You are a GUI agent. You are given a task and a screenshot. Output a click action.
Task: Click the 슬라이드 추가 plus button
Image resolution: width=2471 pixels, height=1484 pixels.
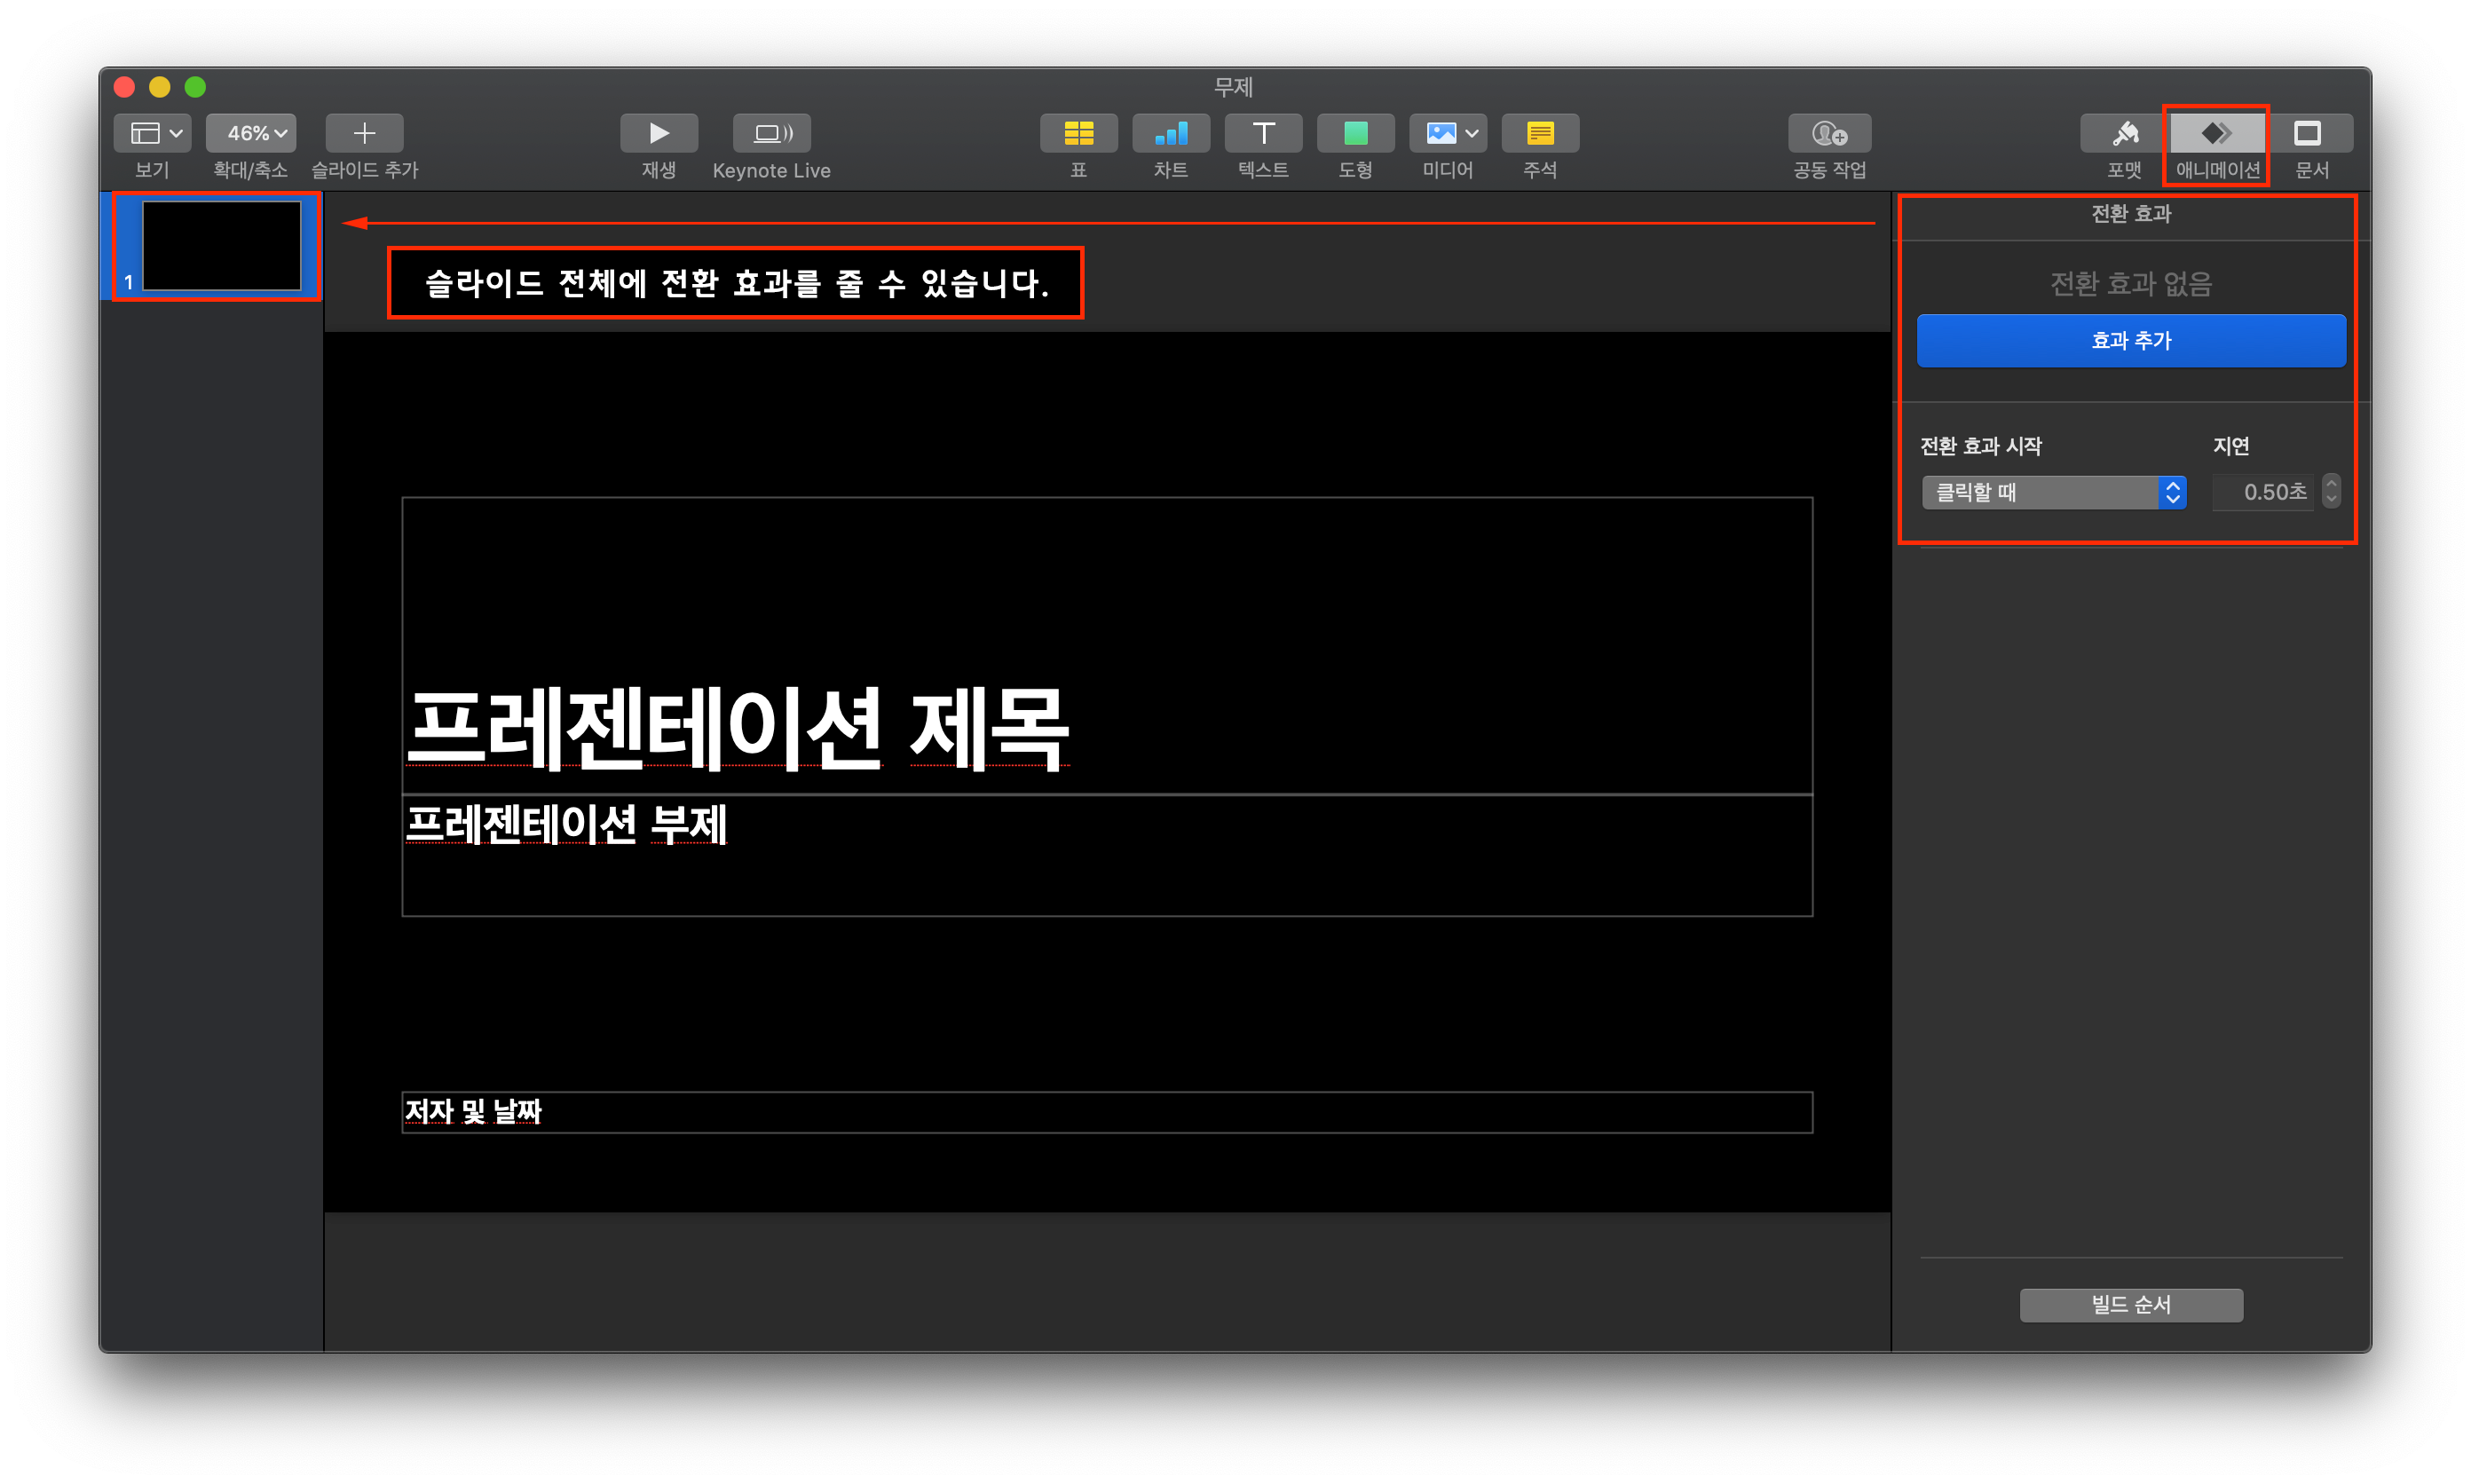364,133
